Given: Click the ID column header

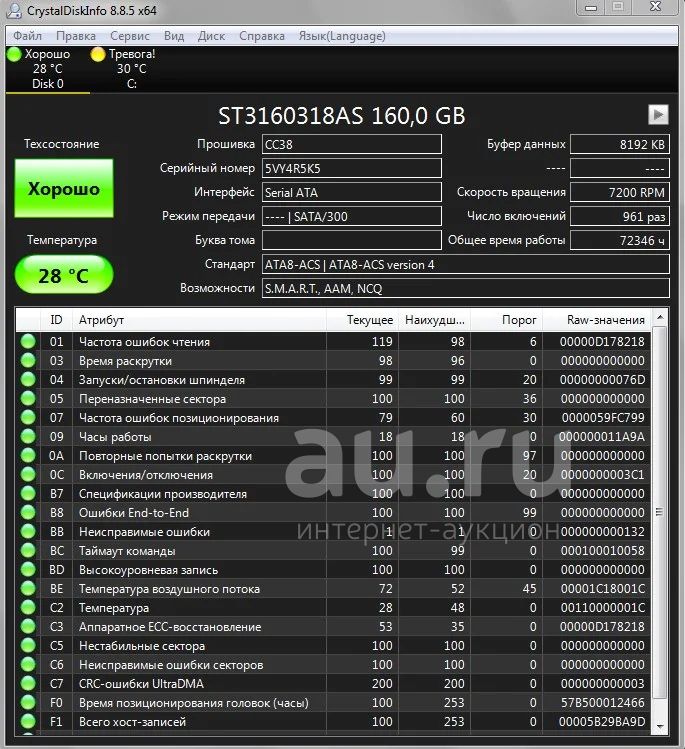Looking at the screenshot, I should pyautogui.click(x=56, y=320).
